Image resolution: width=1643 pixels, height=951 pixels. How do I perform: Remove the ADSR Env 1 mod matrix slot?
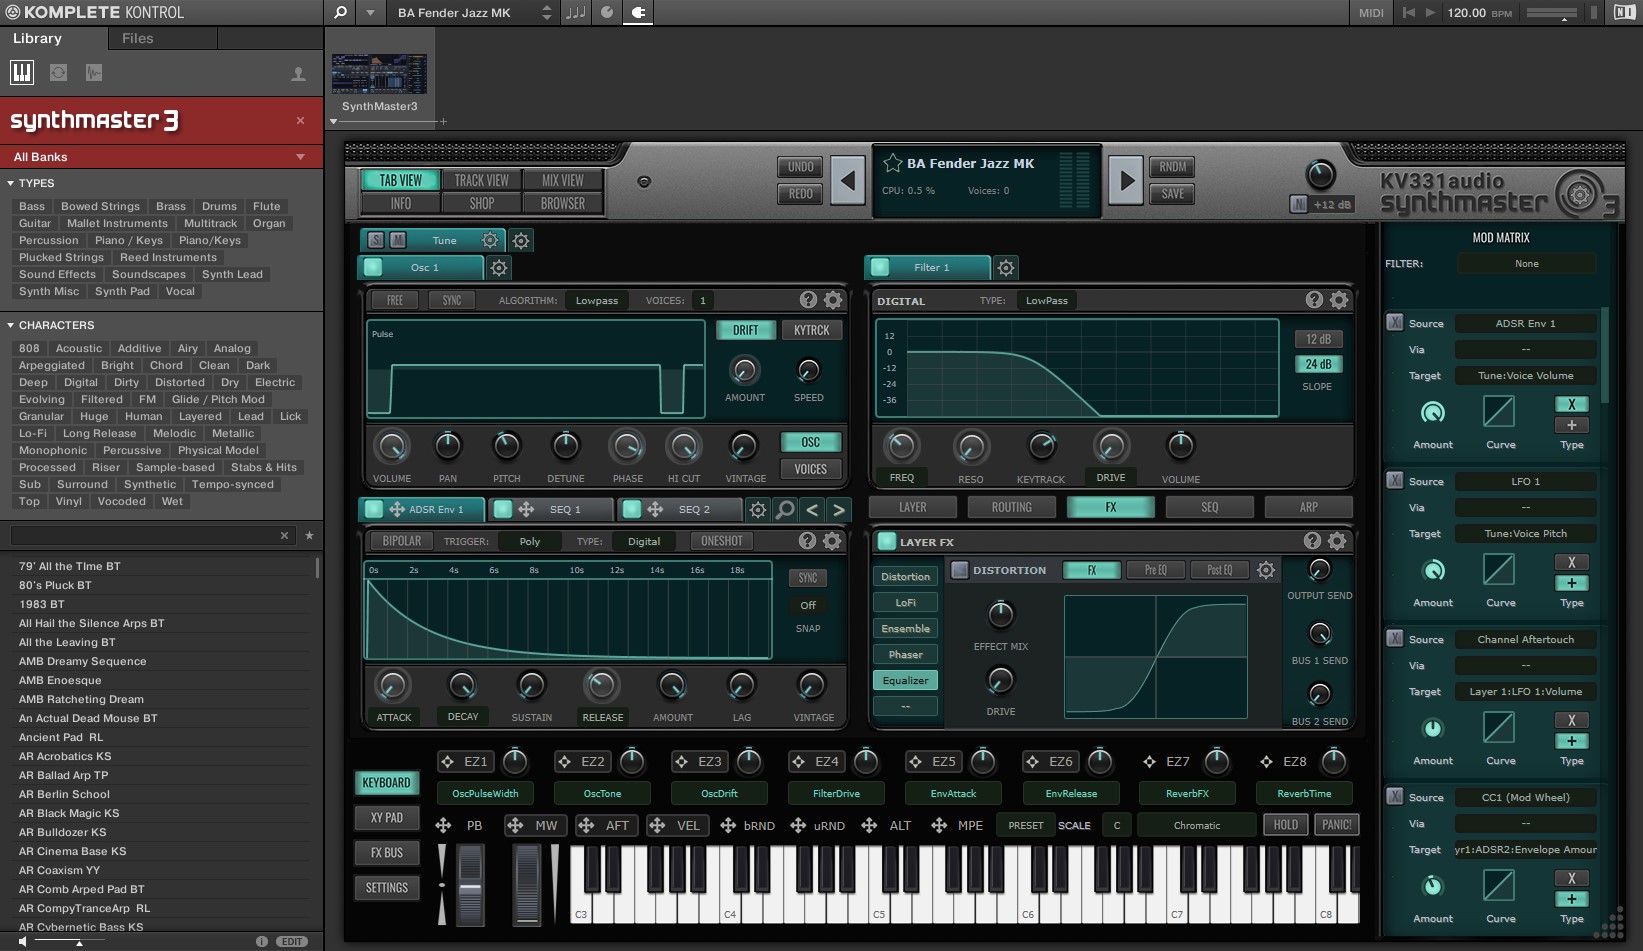(1394, 322)
